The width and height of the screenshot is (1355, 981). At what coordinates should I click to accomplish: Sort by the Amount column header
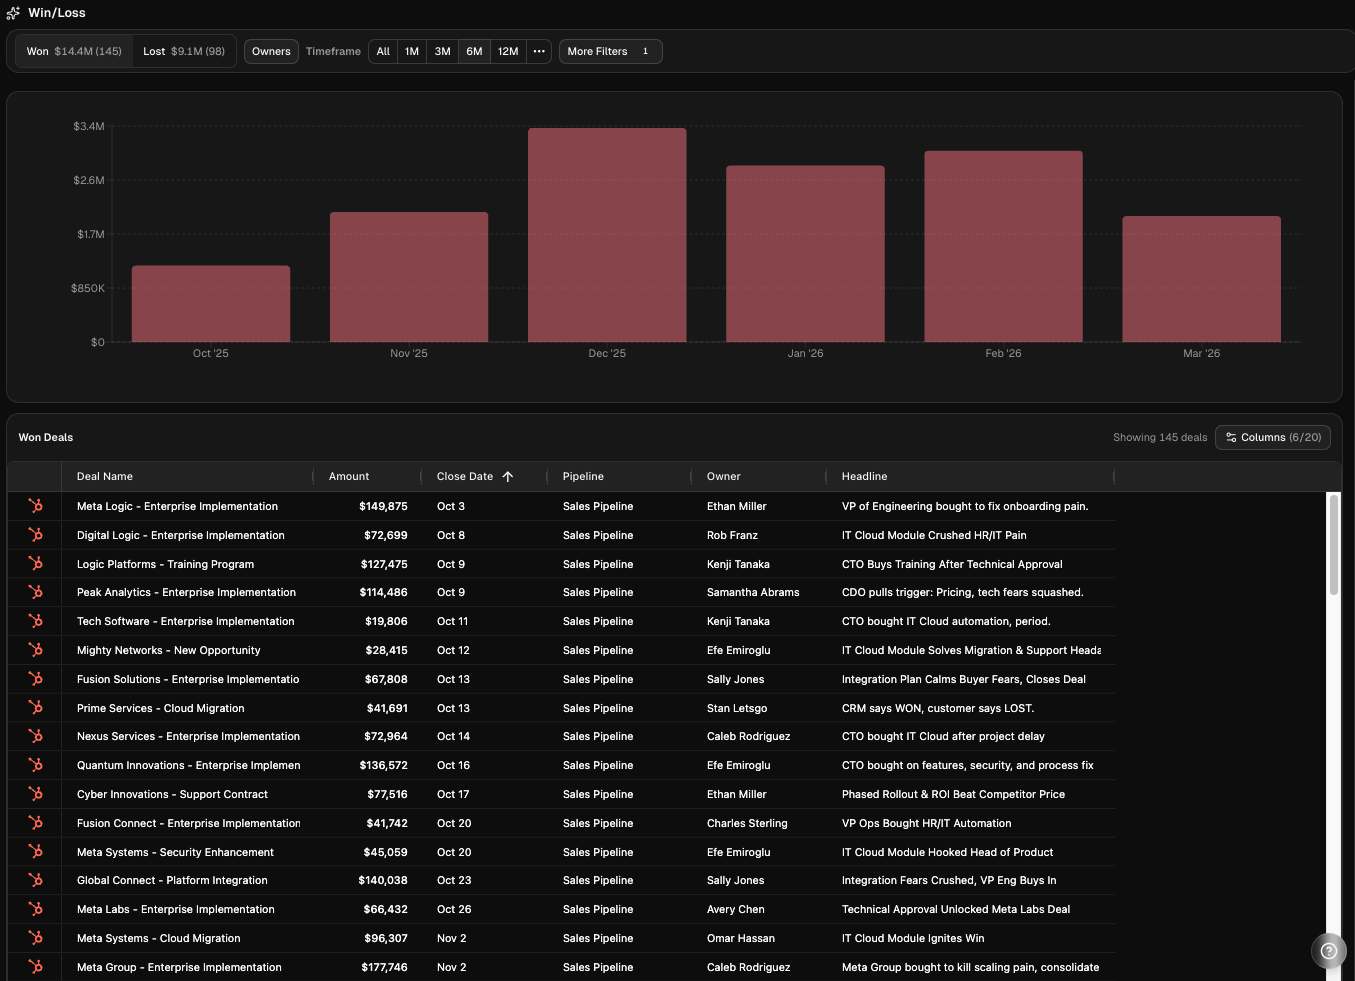point(349,477)
